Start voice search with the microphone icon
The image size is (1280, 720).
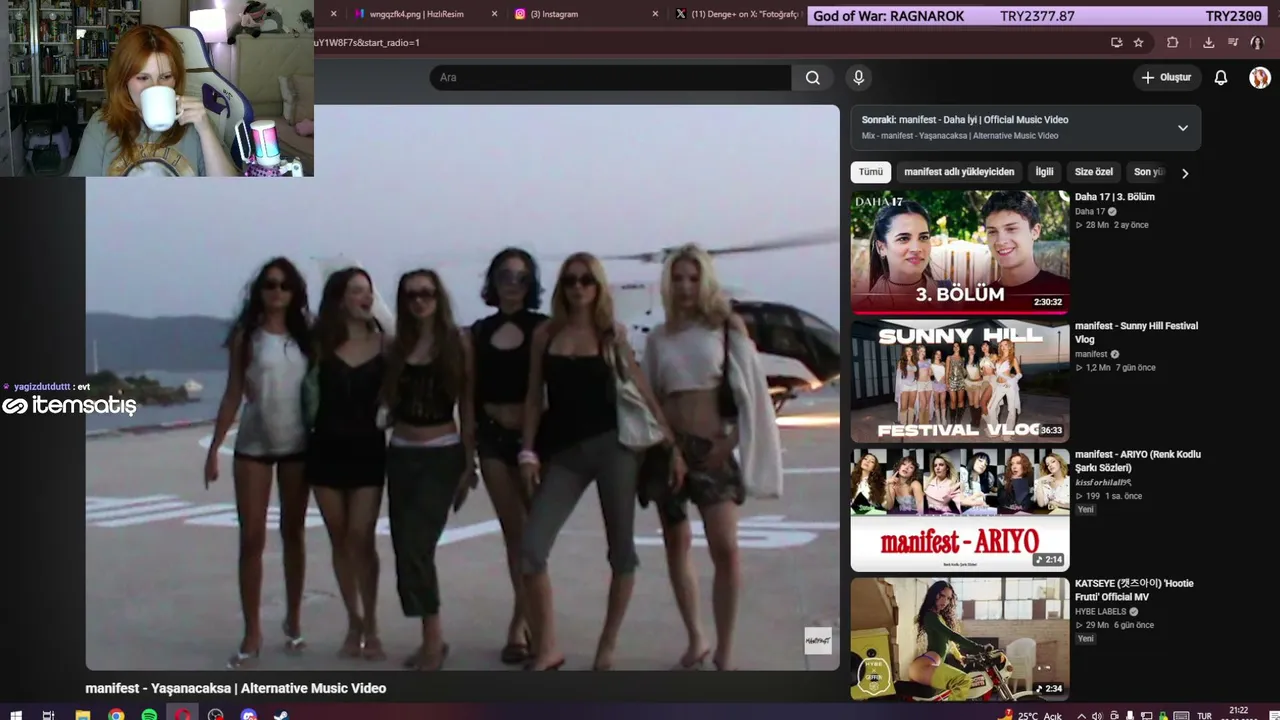pyautogui.click(x=858, y=78)
